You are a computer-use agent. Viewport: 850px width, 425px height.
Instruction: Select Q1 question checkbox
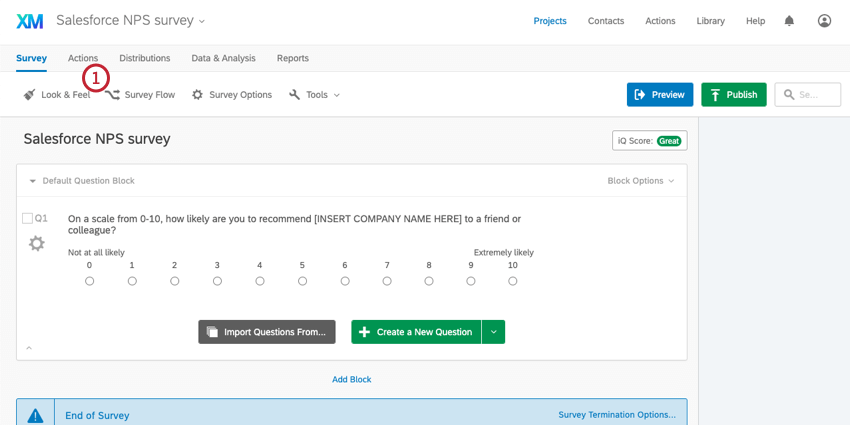pos(27,218)
